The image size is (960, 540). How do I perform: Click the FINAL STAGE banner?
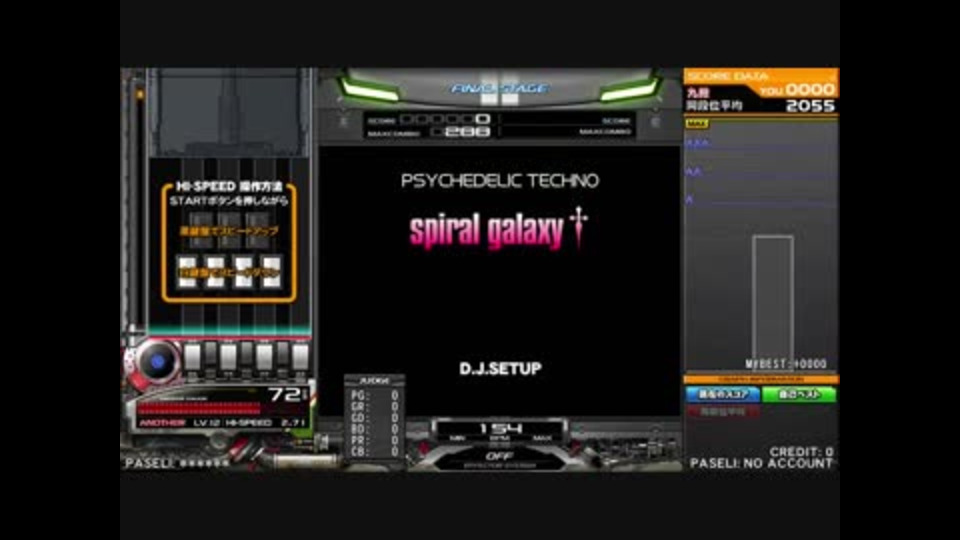coord(500,89)
